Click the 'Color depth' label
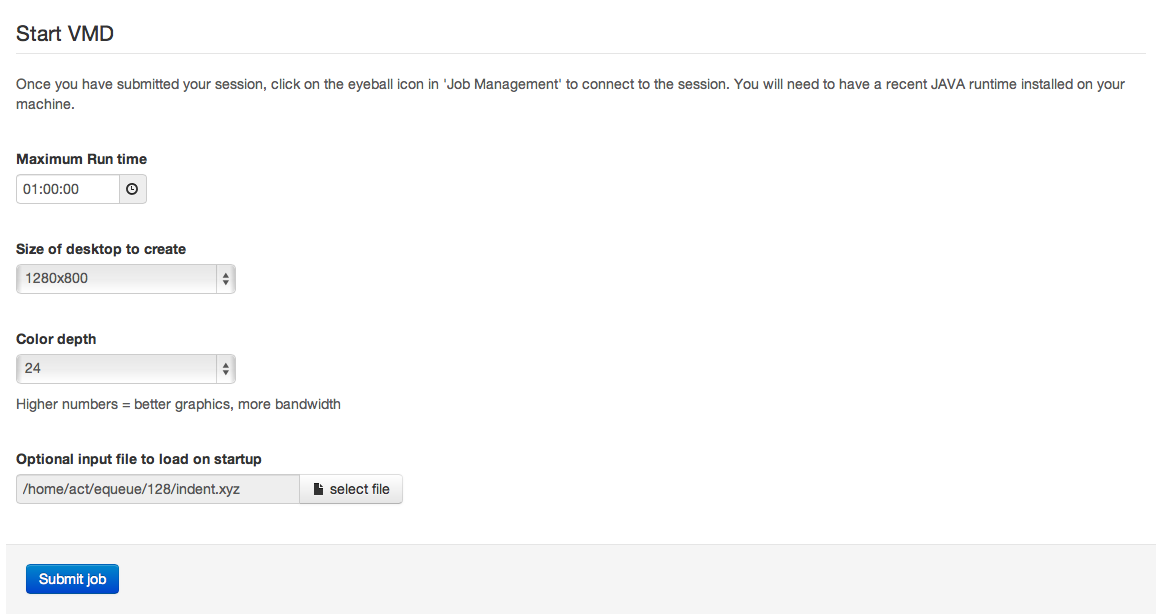This screenshot has width=1160, height=616. pos(56,339)
